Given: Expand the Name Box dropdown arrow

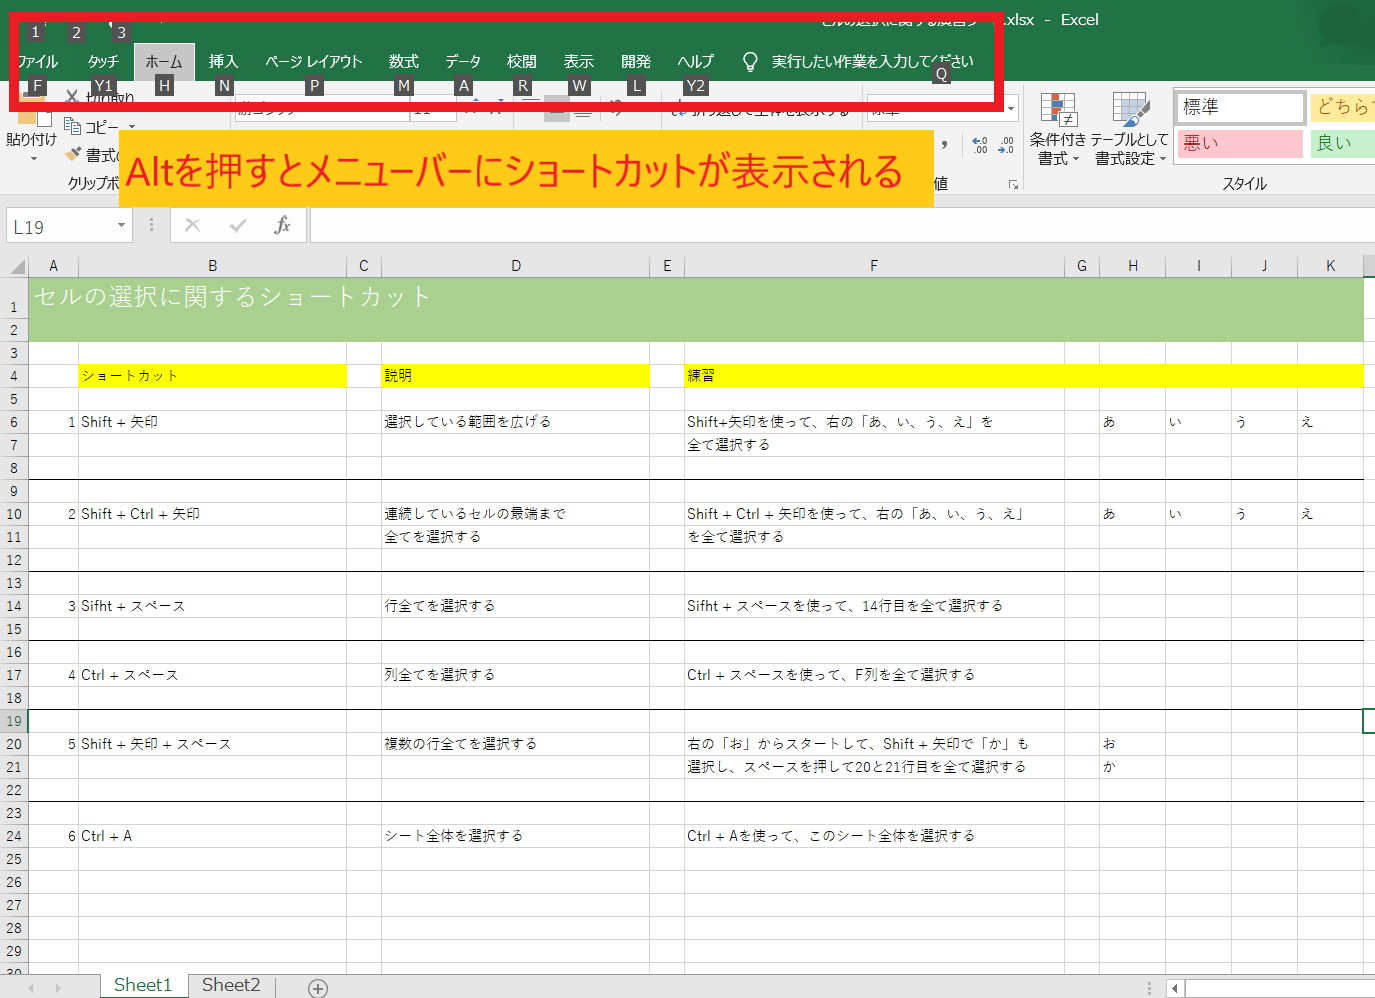Looking at the screenshot, I should coord(121,226).
